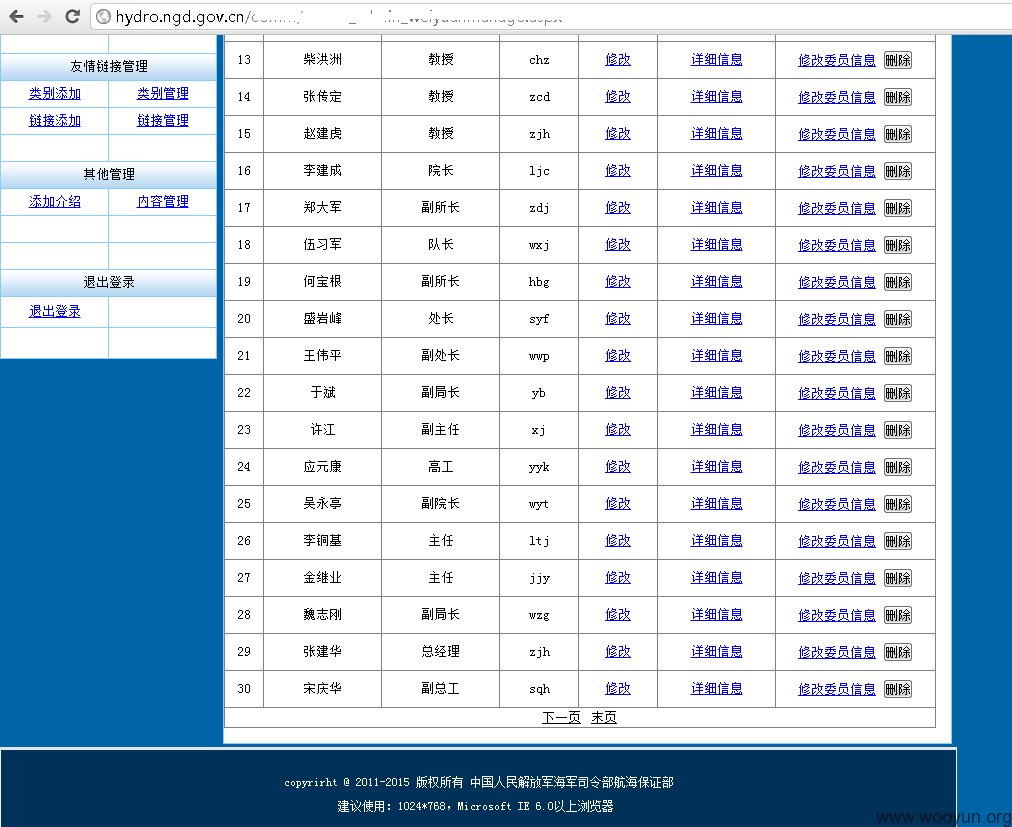Reload the page with refresh icon
The image size is (1012, 827).
(x=72, y=16)
